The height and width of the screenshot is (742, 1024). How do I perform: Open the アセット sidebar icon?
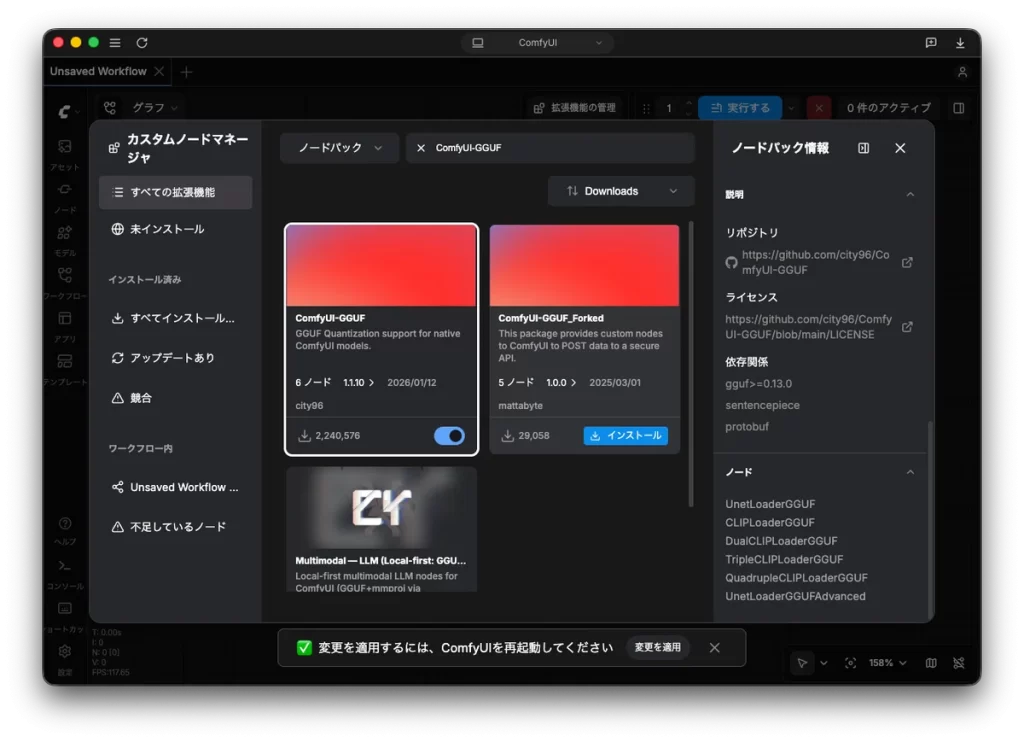[x=65, y=147]
